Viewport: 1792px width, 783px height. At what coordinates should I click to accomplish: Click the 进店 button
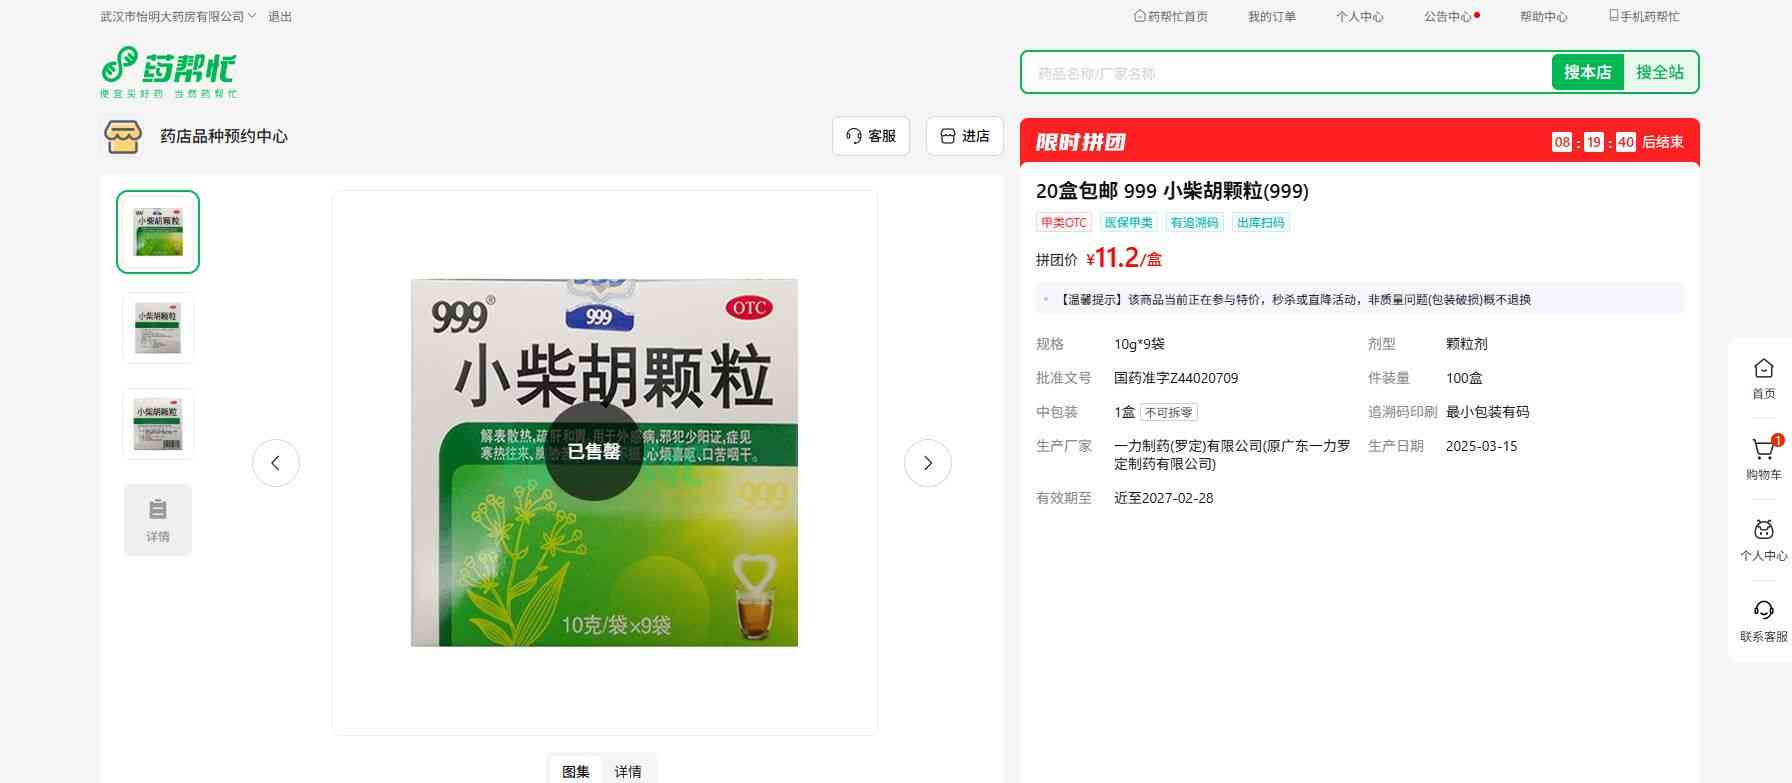[964, 136]
